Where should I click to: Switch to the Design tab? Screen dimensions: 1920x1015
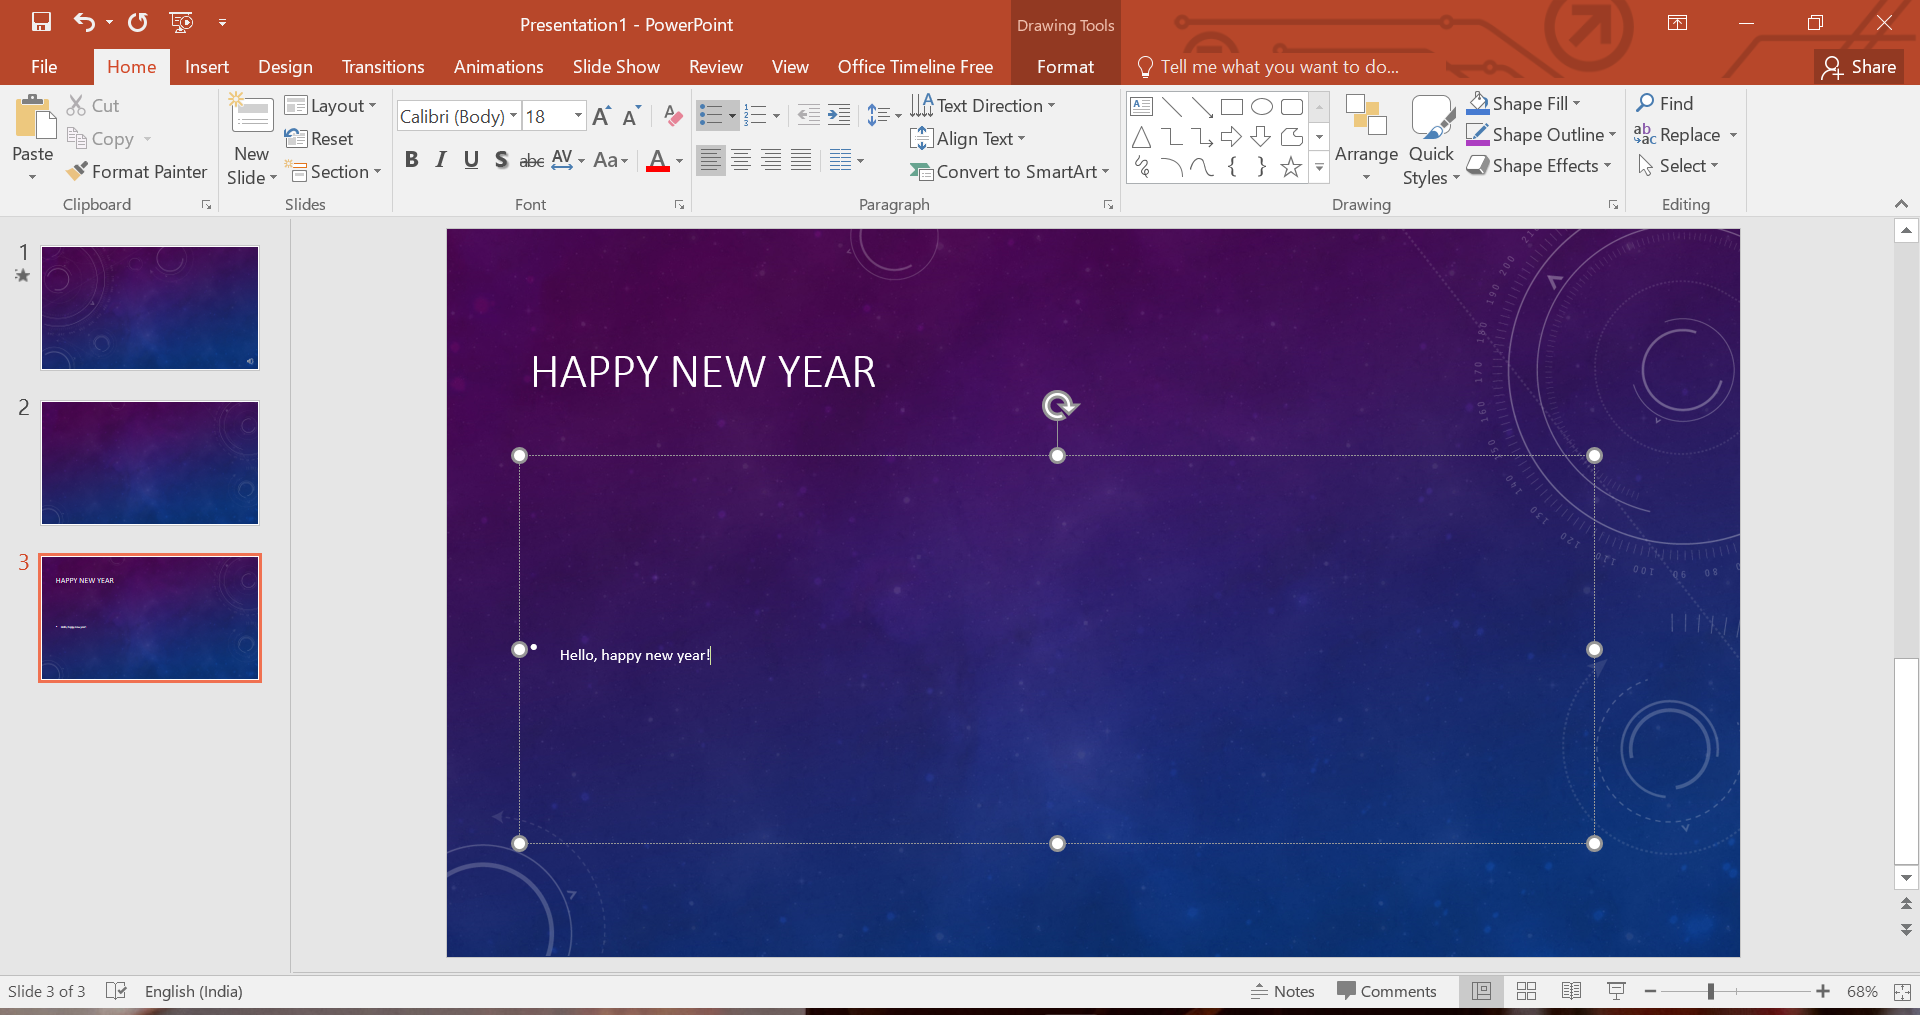285,67
